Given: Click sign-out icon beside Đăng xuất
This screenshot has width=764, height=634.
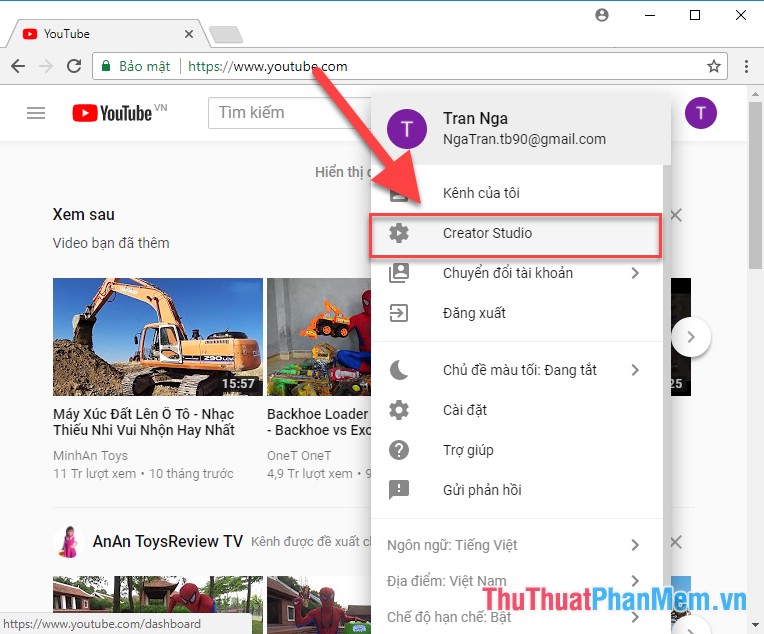Looking at the screenshot, I should [x=399, y=313].
